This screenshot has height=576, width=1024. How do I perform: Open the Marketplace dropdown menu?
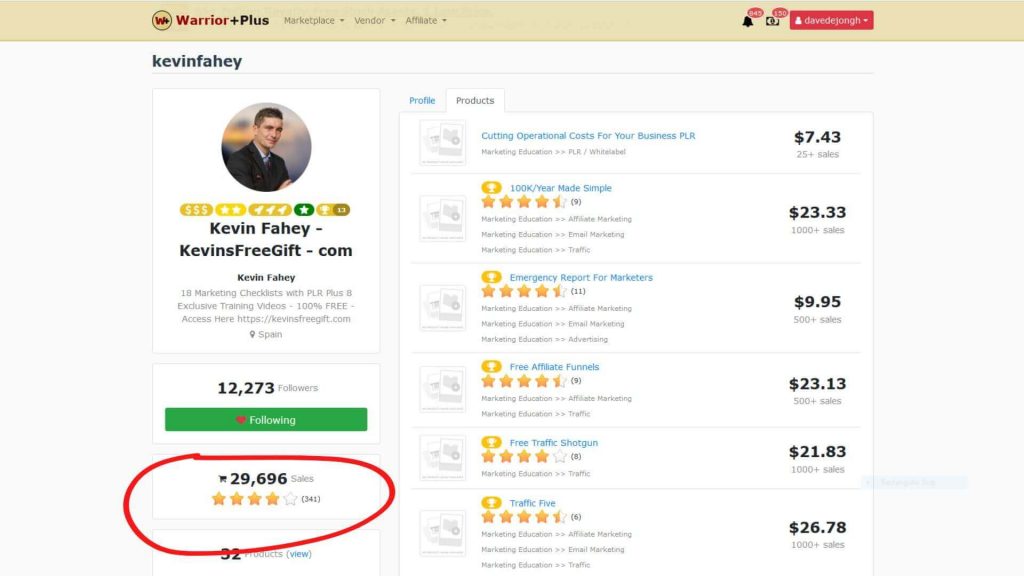click(x=313, y=20)
